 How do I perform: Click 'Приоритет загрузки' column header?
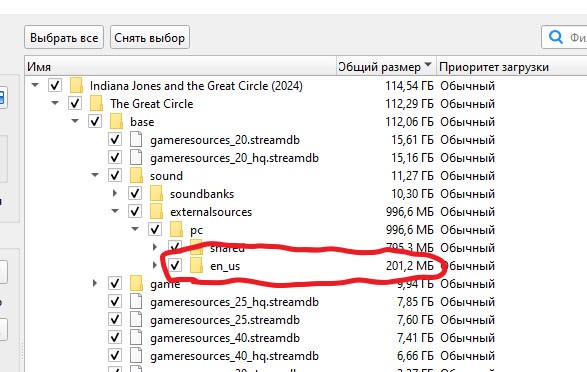(511, 67)
